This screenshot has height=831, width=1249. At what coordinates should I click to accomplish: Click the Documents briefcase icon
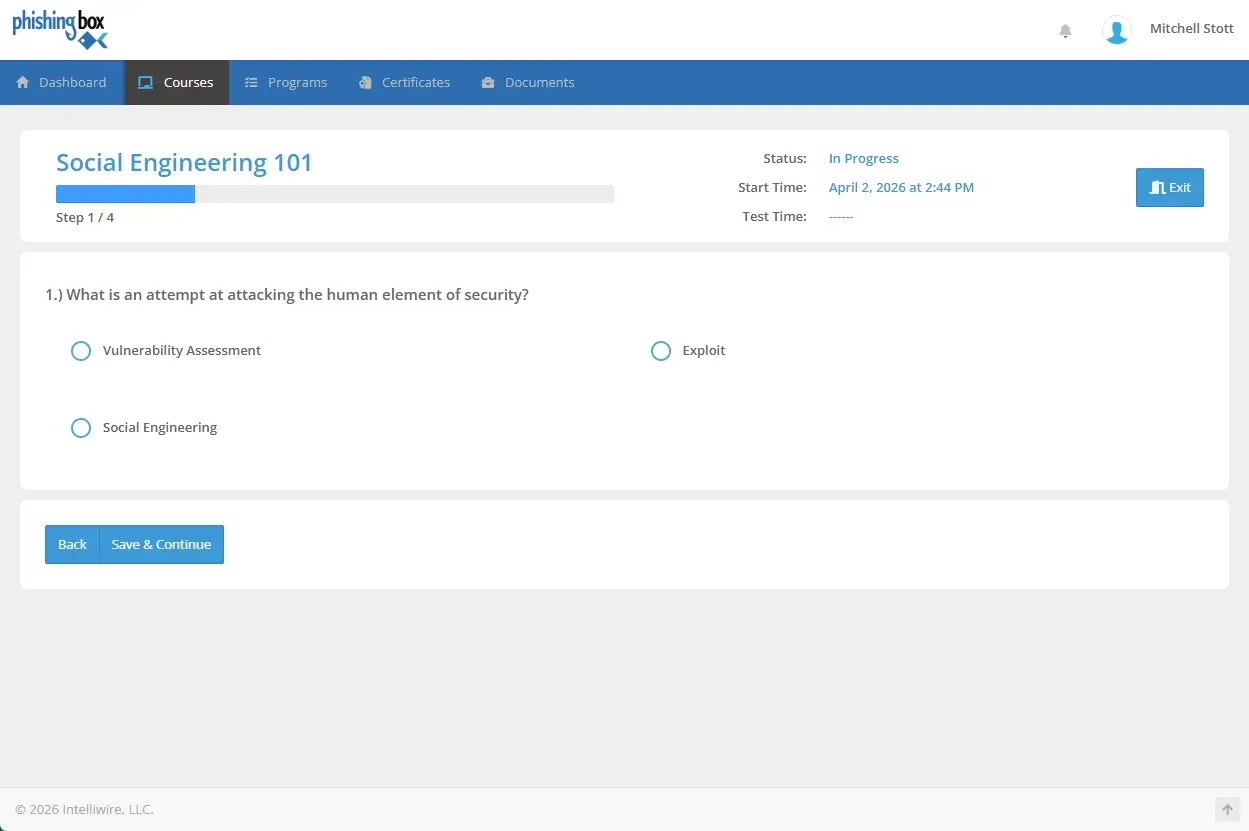coord(488,83)
